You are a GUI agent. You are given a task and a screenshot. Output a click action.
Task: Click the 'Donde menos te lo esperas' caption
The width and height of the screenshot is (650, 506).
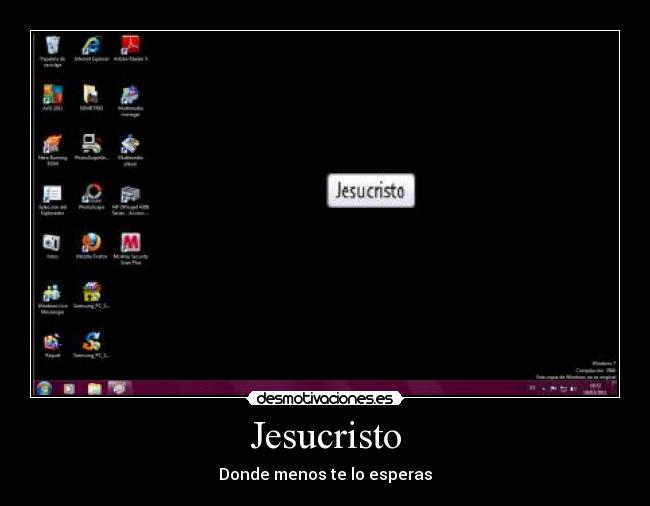325,474
